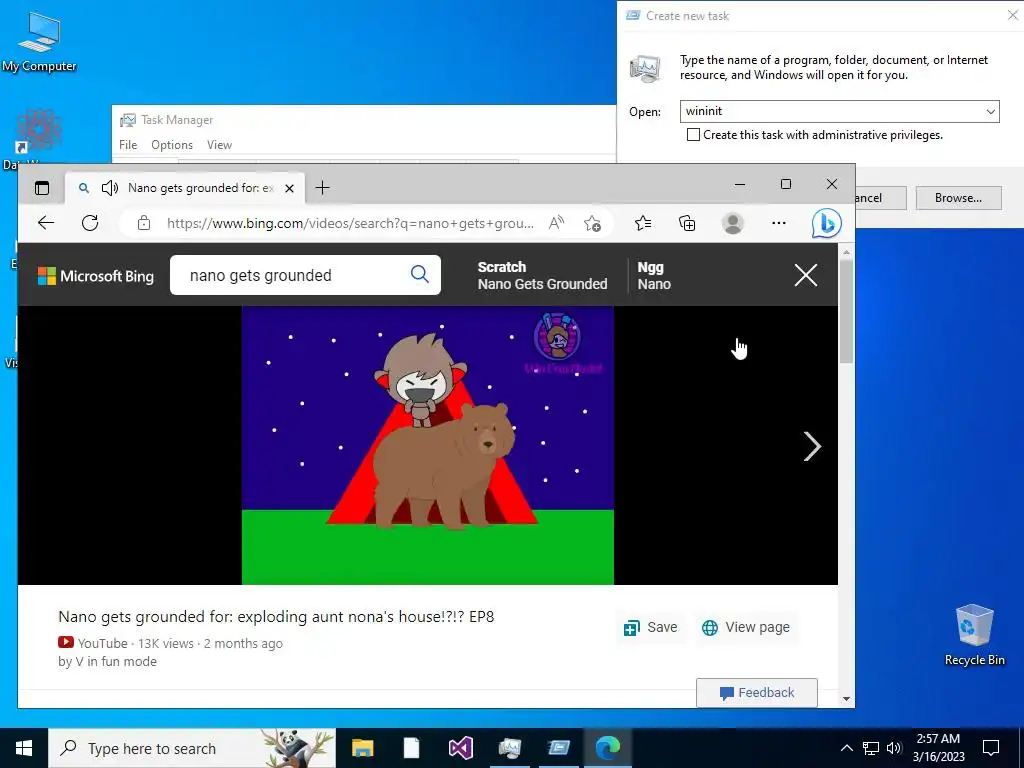1024x768 pixels.
Task: Switch to Task Manager taskbar icon
Action: [x=509, y=748]
